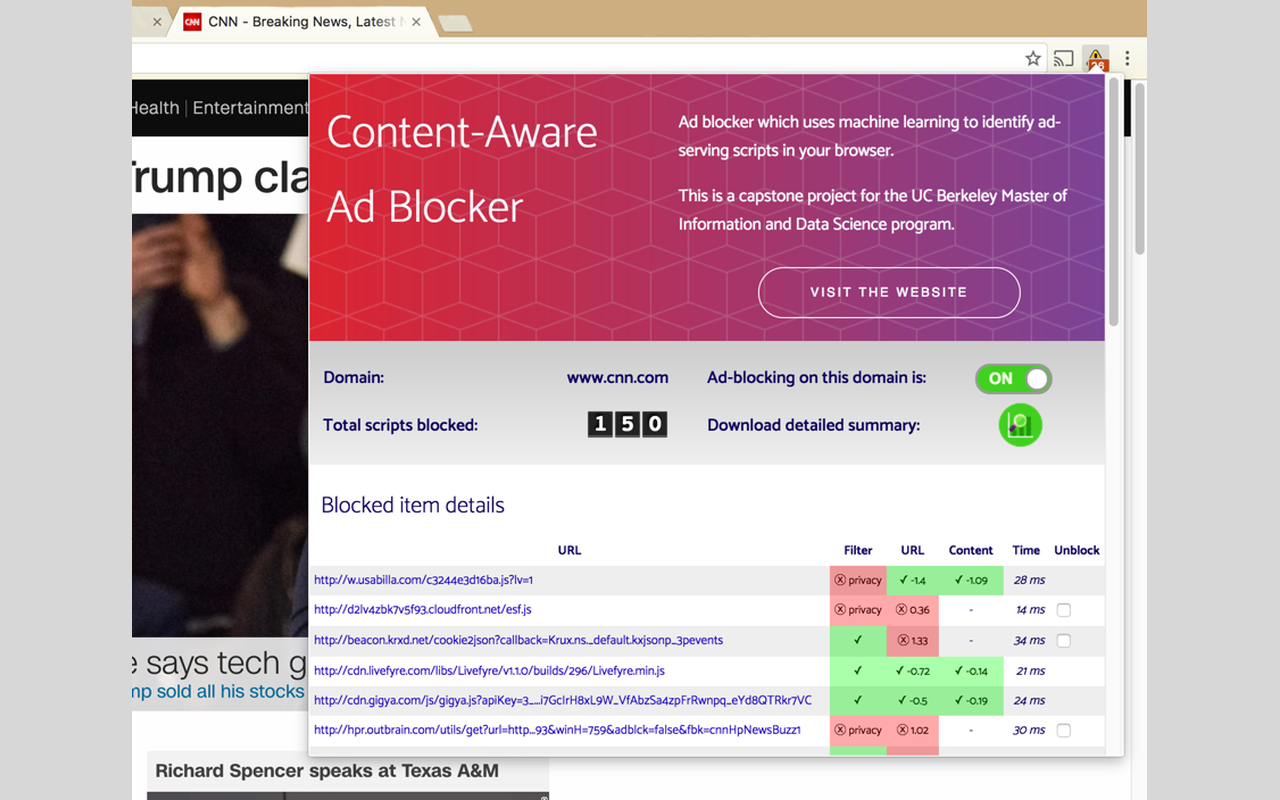
Task: Open the Health section in CNN nav
Action: 155,108
